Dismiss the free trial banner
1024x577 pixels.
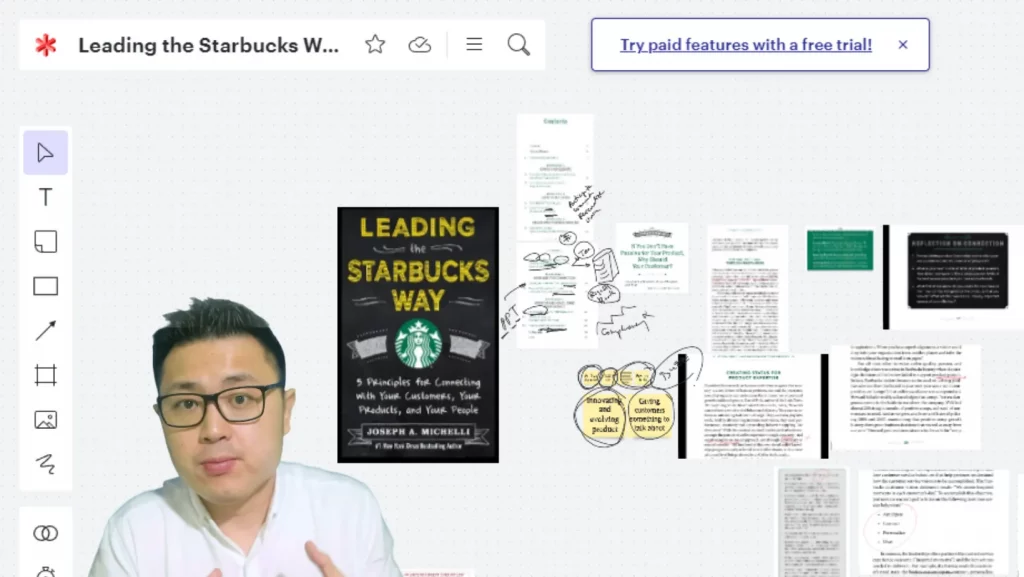point(903,44)
